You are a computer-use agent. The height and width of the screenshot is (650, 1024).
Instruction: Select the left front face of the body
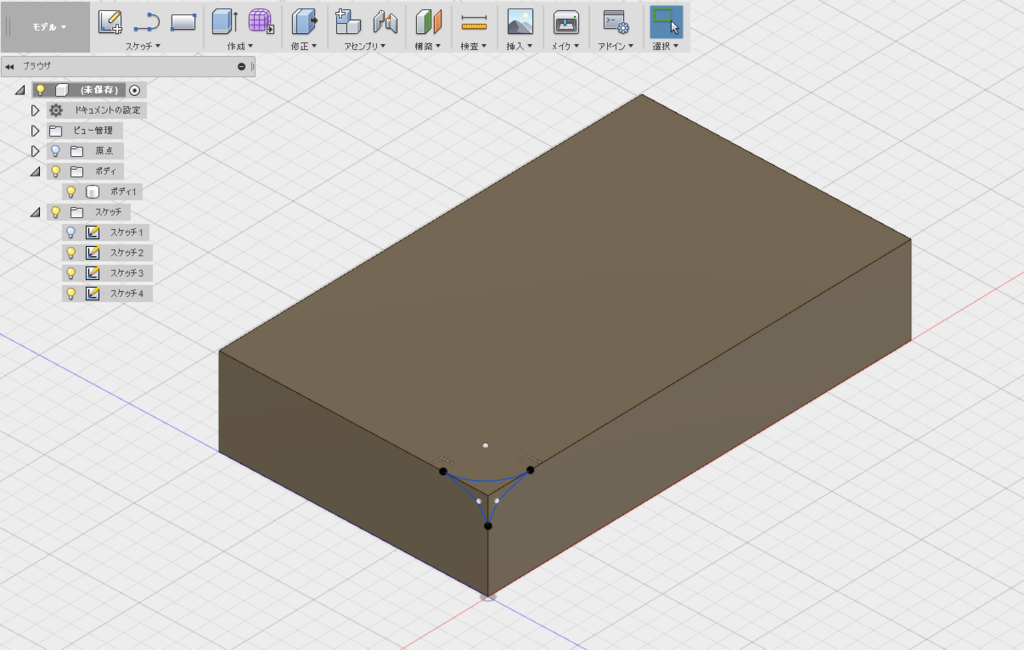pyautogui.click(x=353, y=474)
